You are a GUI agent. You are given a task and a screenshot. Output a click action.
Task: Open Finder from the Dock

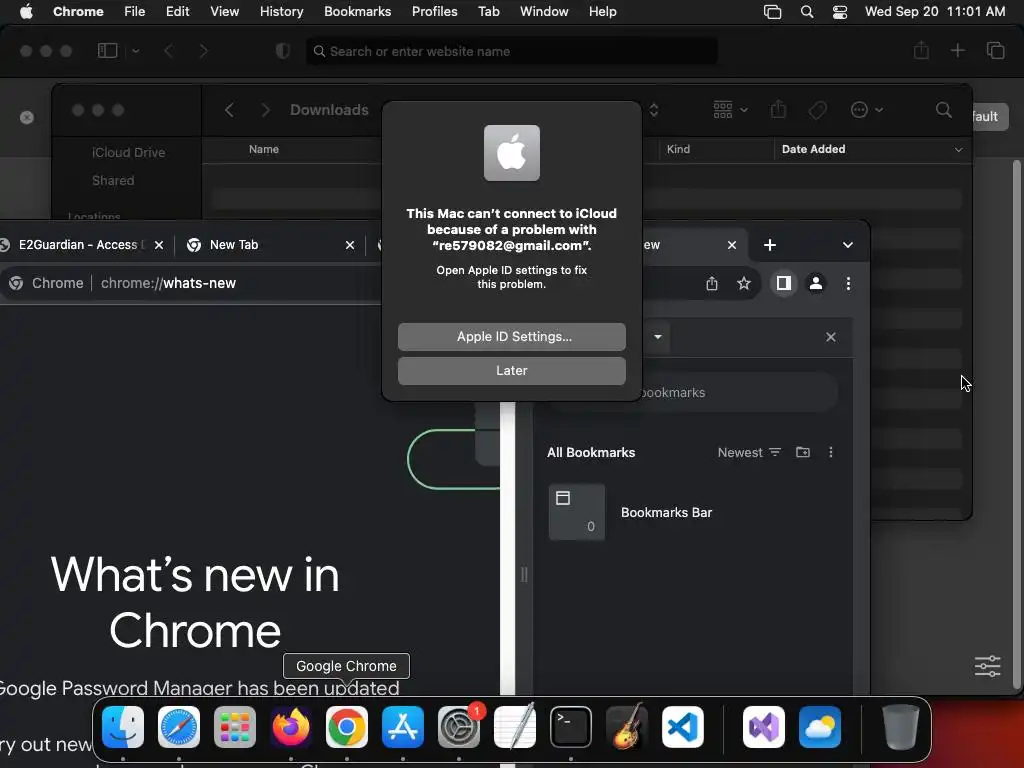coord(123,727)
